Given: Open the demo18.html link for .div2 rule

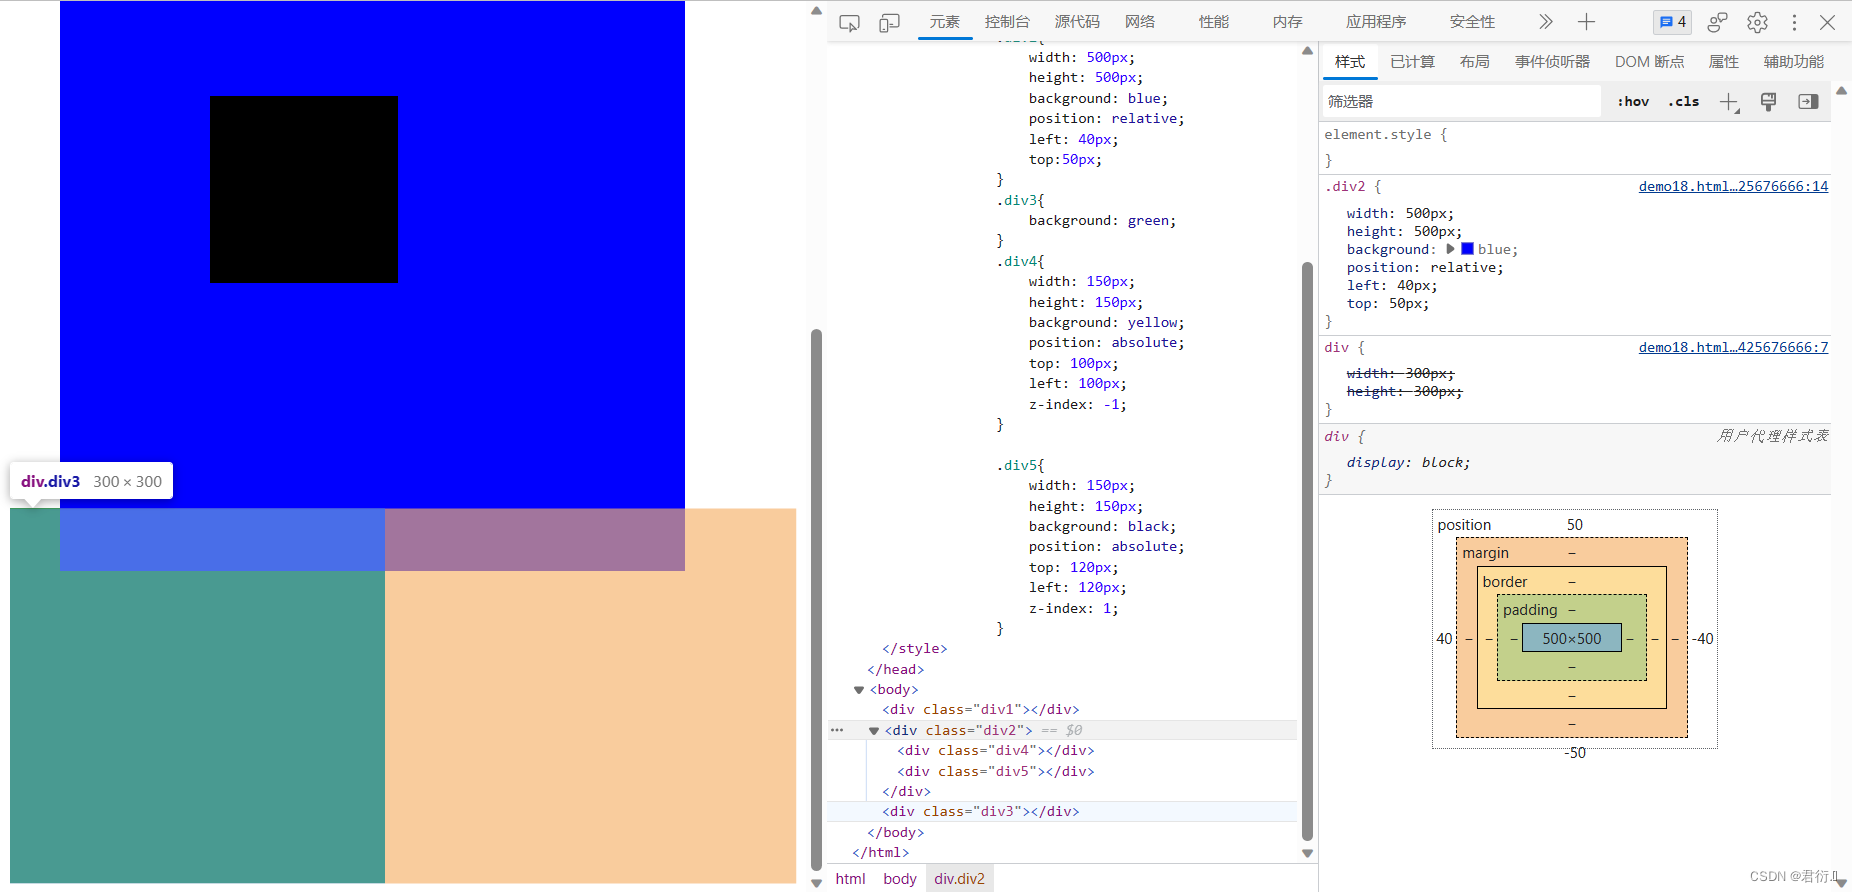Looking at the screenshot, I should coord(1733,186).
